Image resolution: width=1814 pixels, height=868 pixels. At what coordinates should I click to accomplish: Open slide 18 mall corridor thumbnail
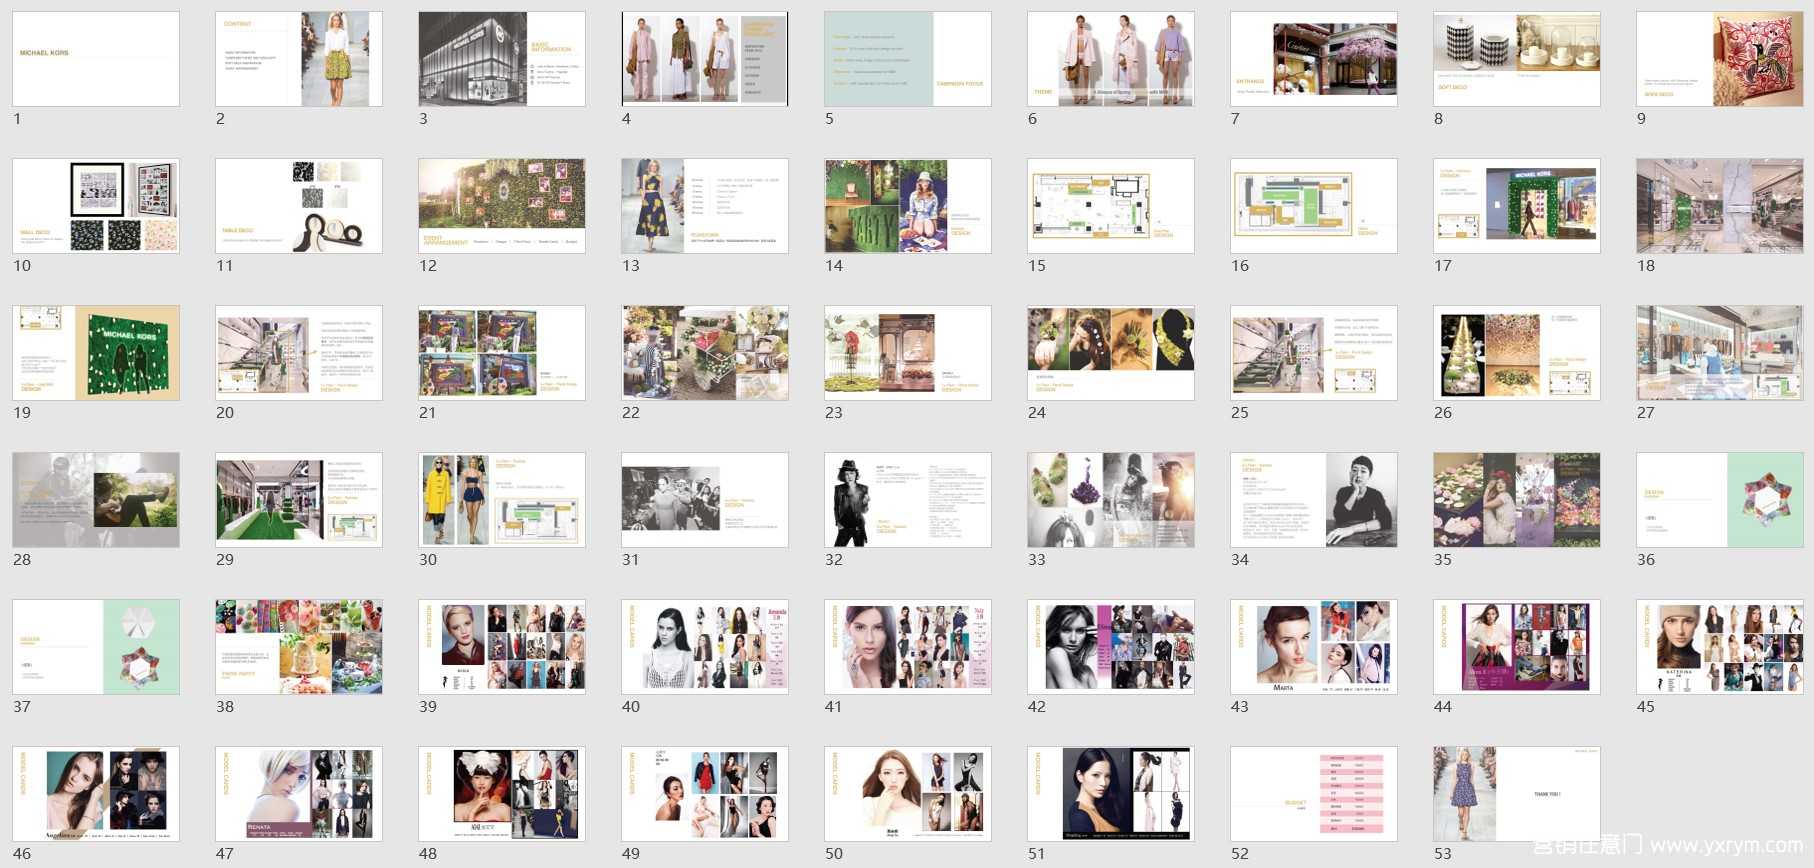coord(1720,206)
